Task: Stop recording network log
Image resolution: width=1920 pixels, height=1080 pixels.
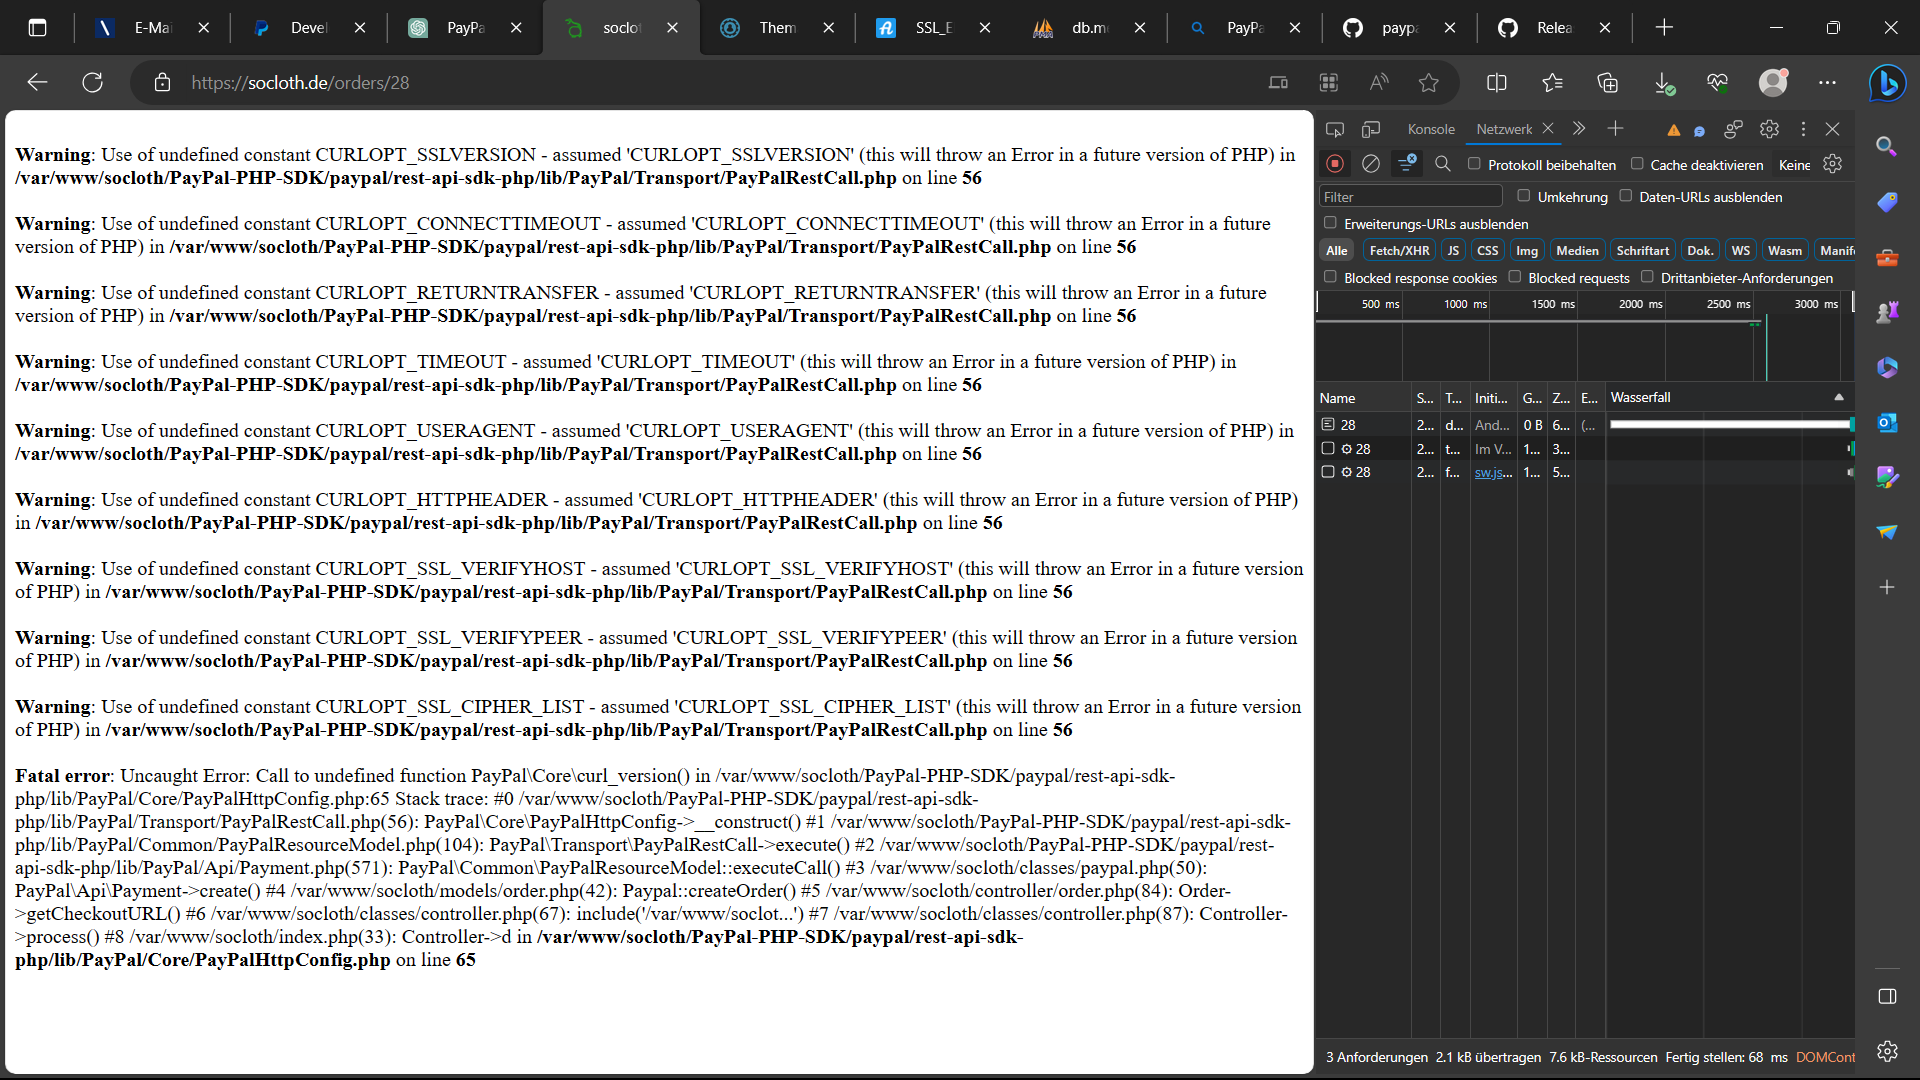Action: point(1334,164)
